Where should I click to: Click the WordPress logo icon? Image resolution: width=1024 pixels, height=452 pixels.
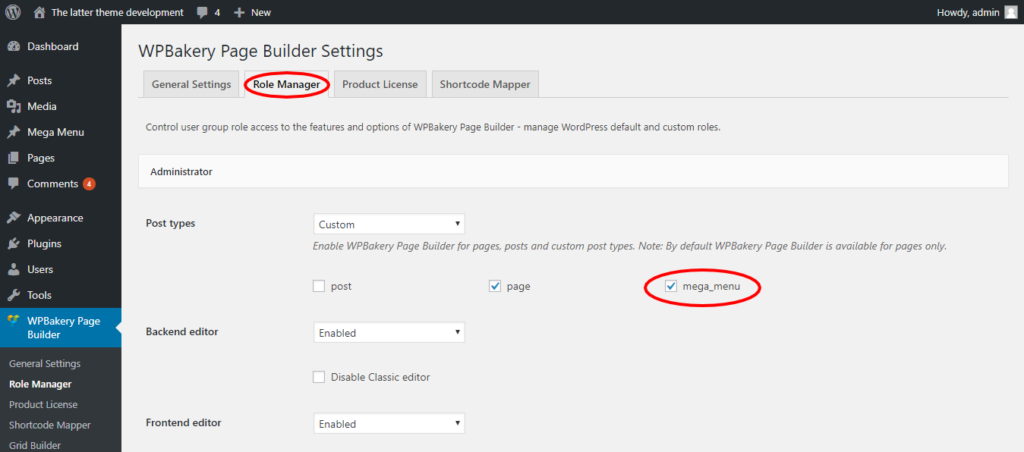pyautogui.click(x=14, y=12)
